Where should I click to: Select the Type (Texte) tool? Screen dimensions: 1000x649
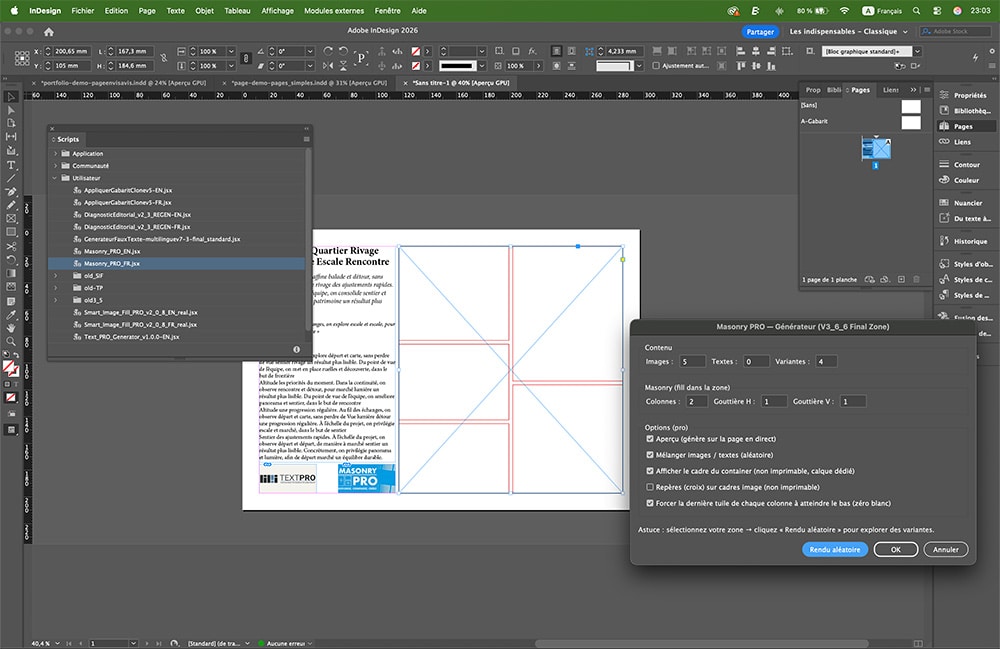(11, 165)
